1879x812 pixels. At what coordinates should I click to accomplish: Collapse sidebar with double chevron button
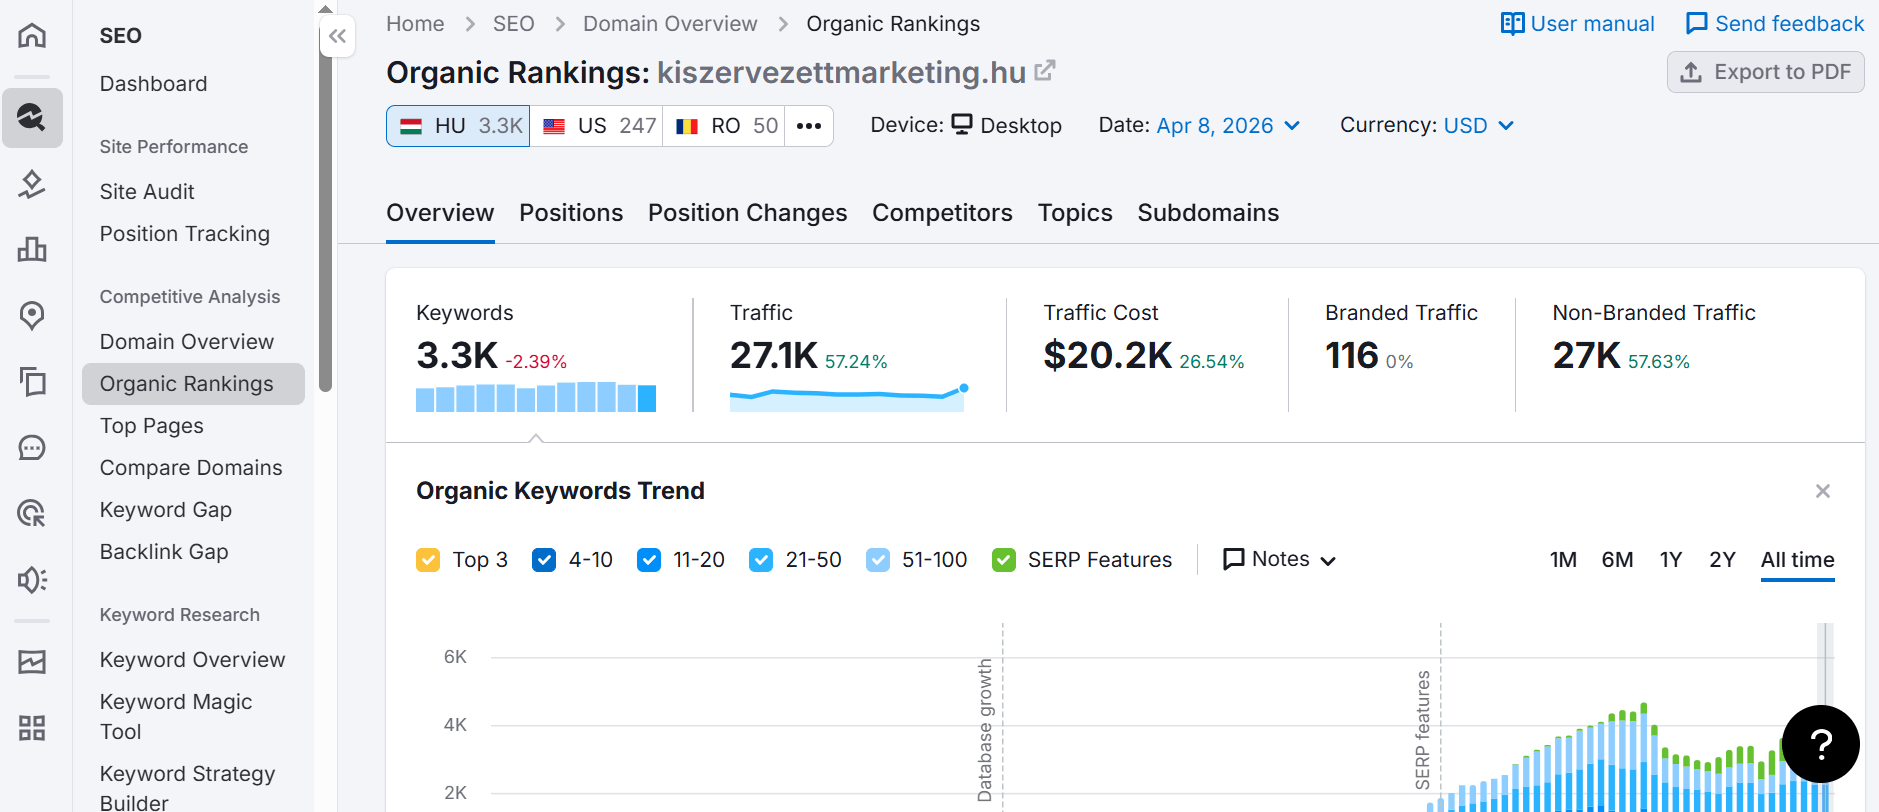pos(338,37)
